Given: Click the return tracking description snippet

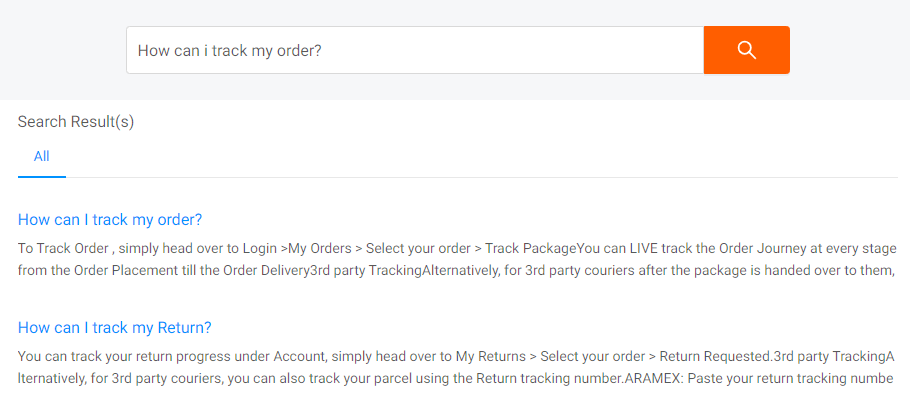Looking at the screenshot, I should (456, 368).
